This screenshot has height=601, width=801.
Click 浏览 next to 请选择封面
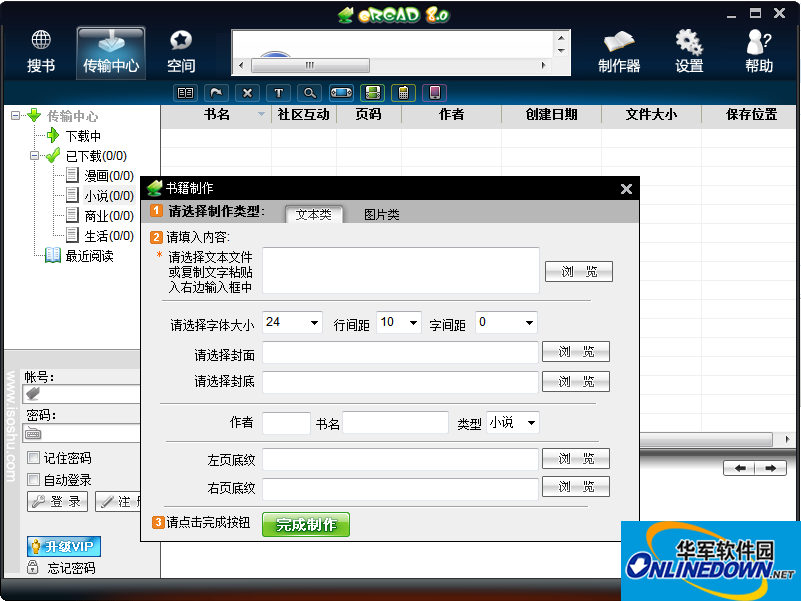tap(575, 352)
